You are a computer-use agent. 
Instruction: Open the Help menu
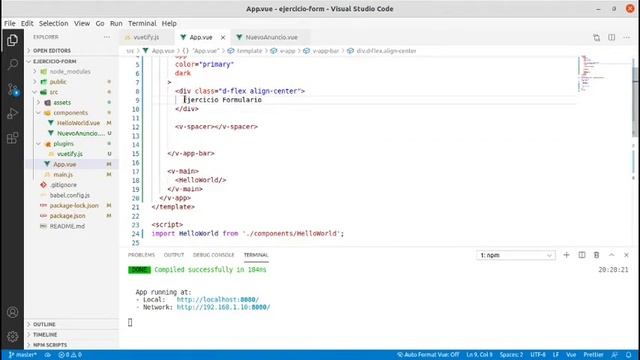point(169,24)
